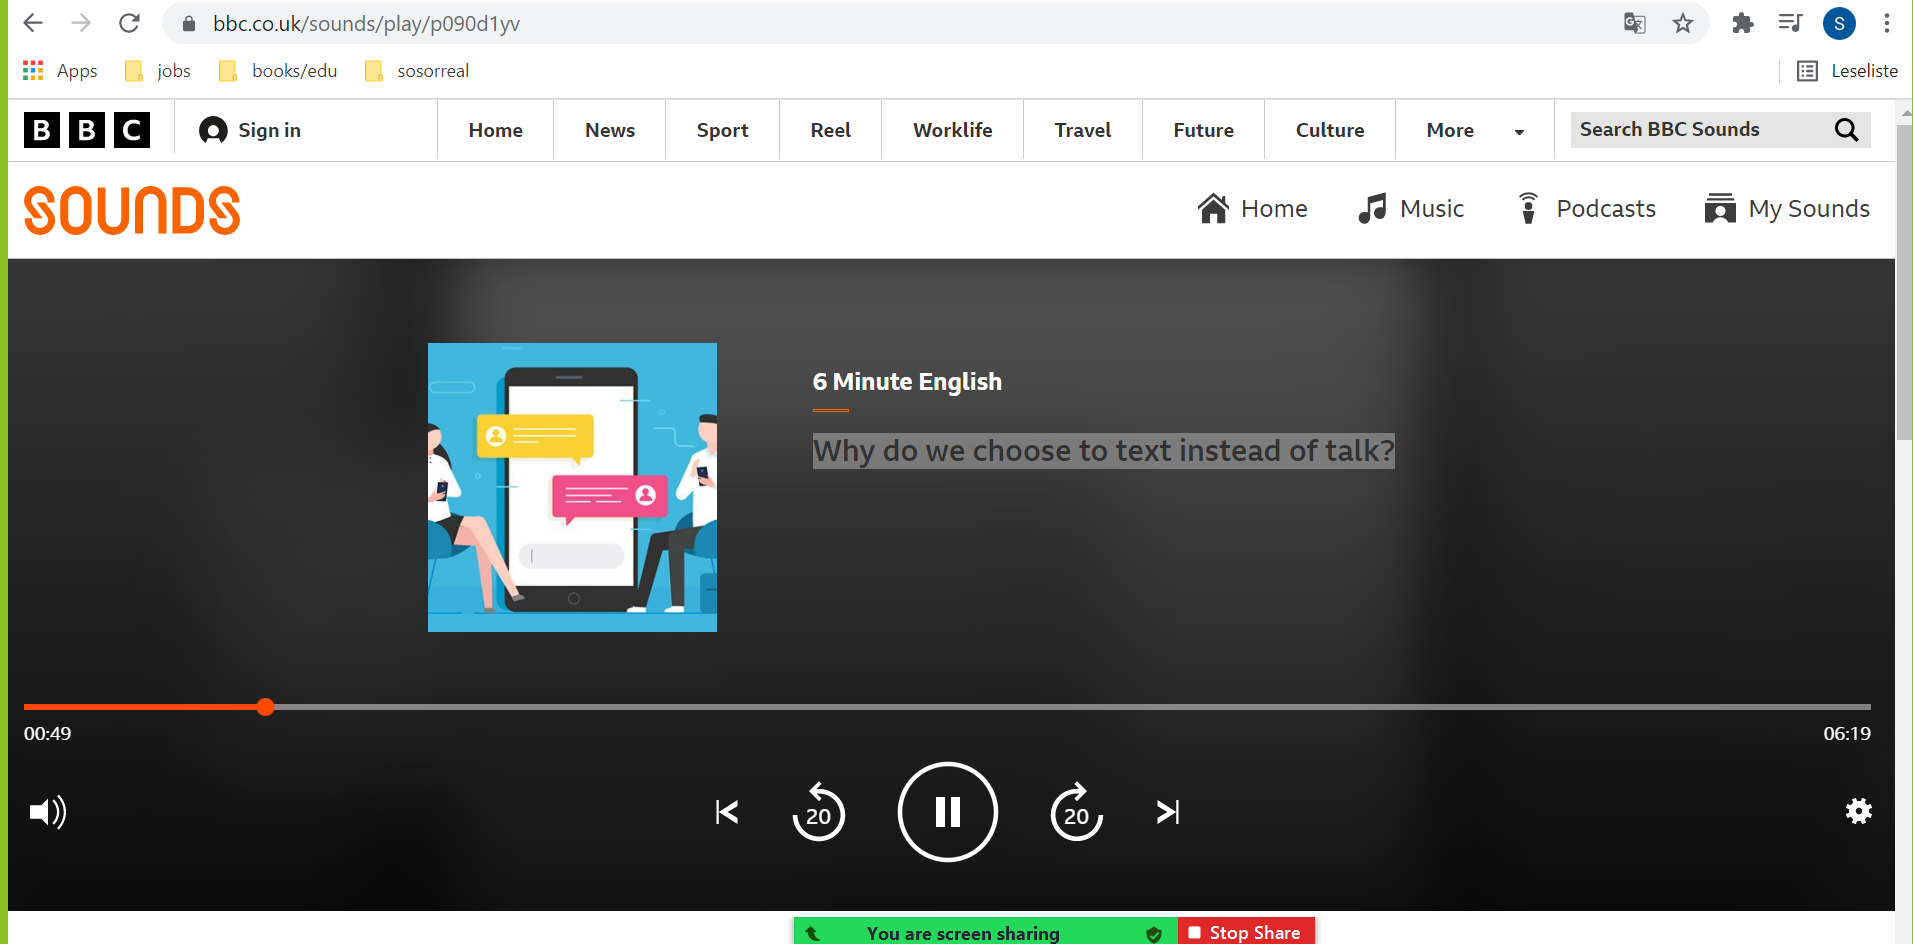Screen dimensions: 1913x944
Task: Open the Culture nav item
Action: pos(1329,130)
